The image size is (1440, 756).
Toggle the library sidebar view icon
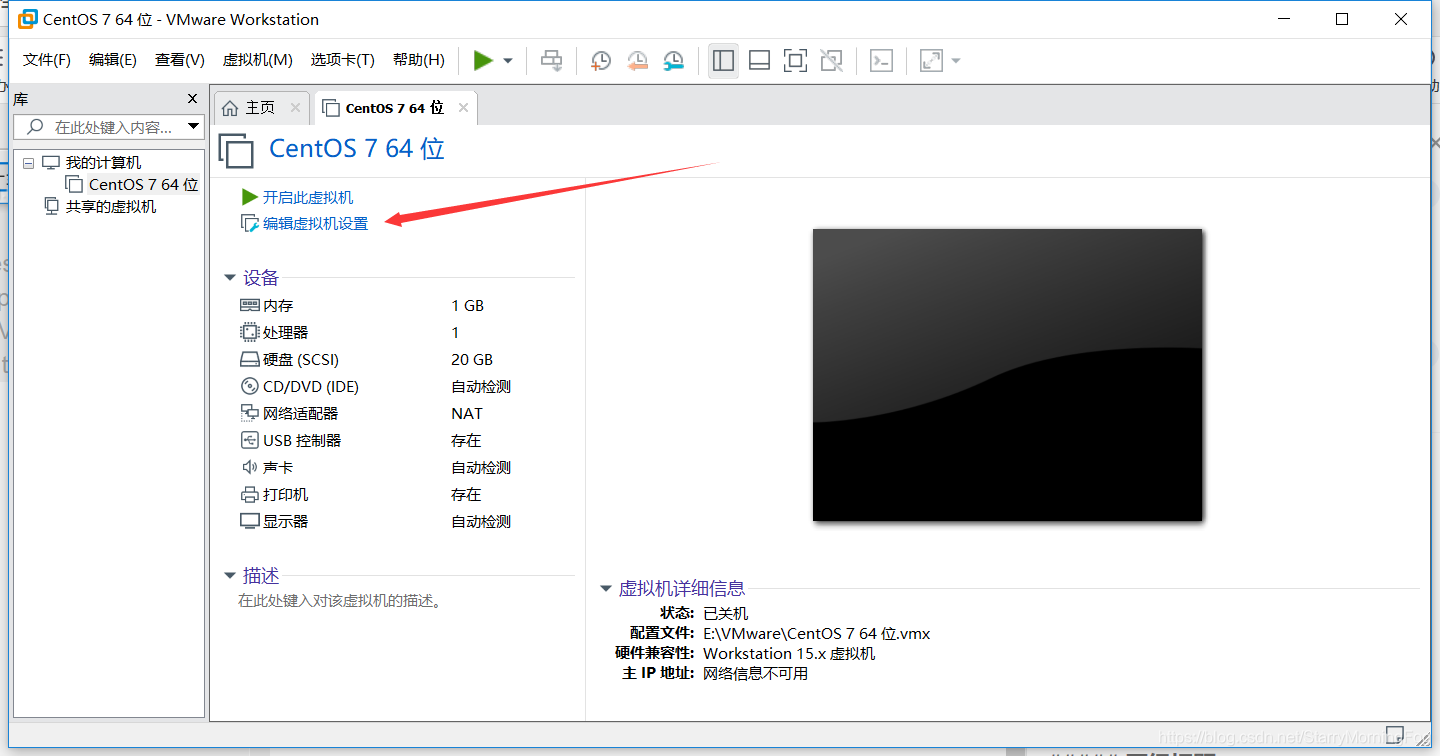pyautogui.click(x=723, y=61)
